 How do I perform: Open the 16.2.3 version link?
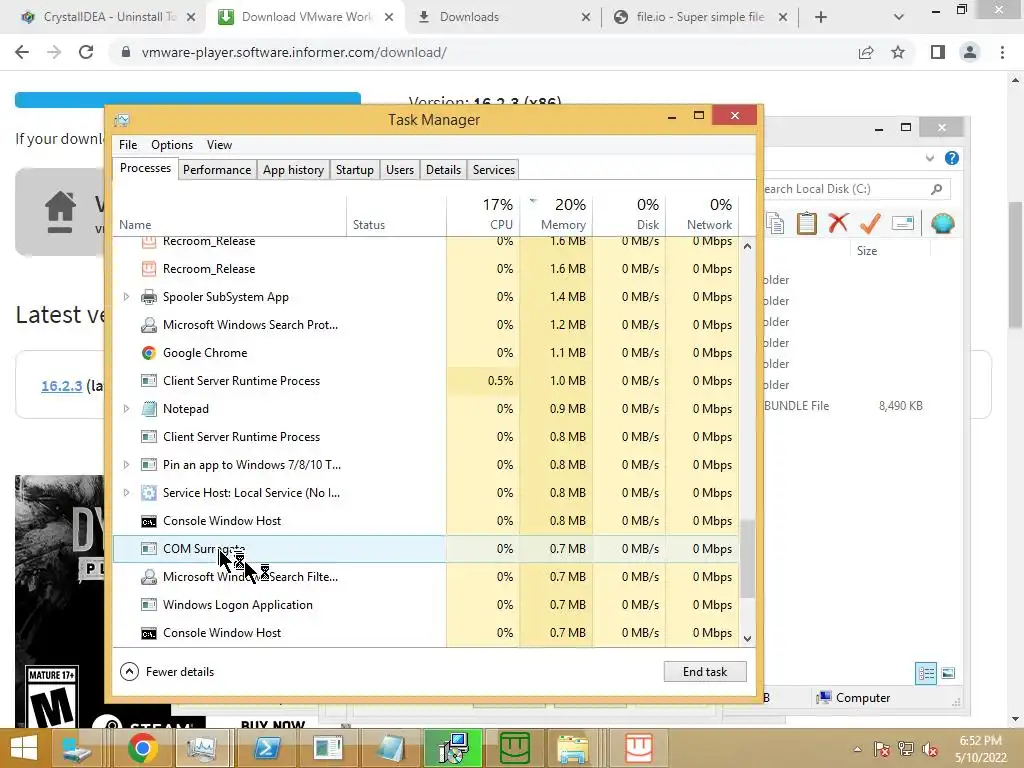61,386
